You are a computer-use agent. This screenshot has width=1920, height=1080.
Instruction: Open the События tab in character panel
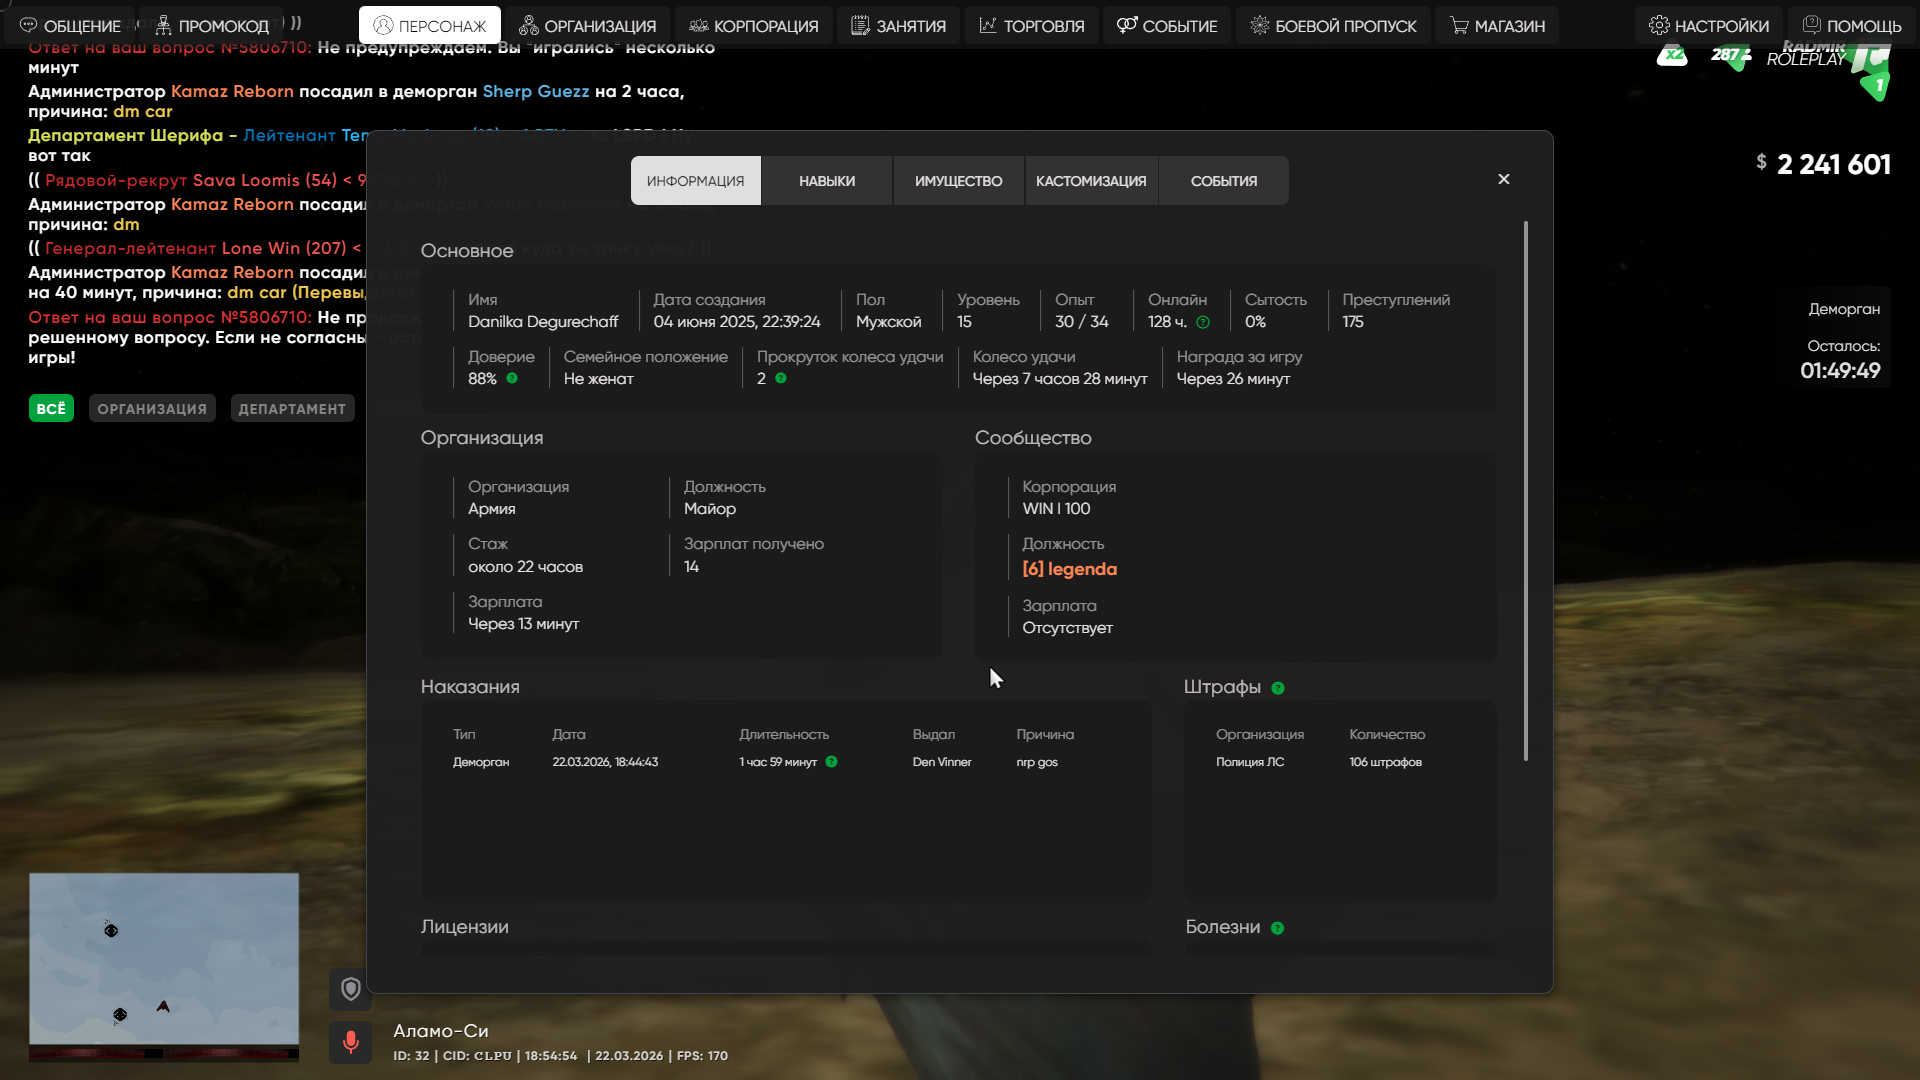(1224, 181)
